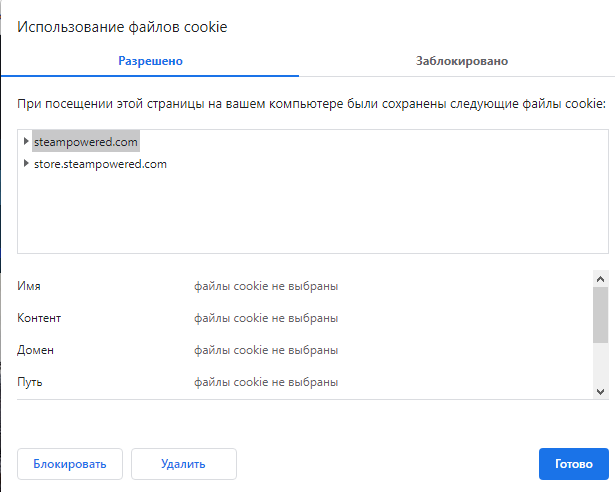Click the Путь field label

(x=30, y=382)
